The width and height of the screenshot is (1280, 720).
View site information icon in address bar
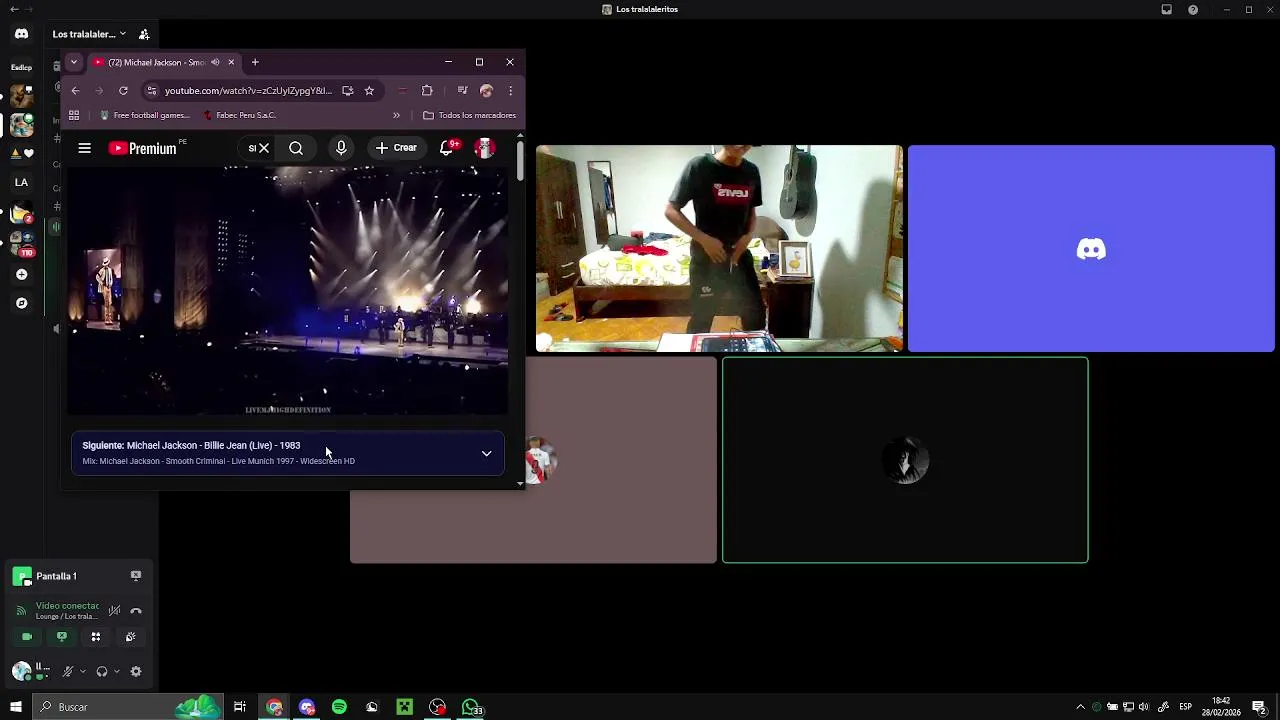tap(151, 91)
